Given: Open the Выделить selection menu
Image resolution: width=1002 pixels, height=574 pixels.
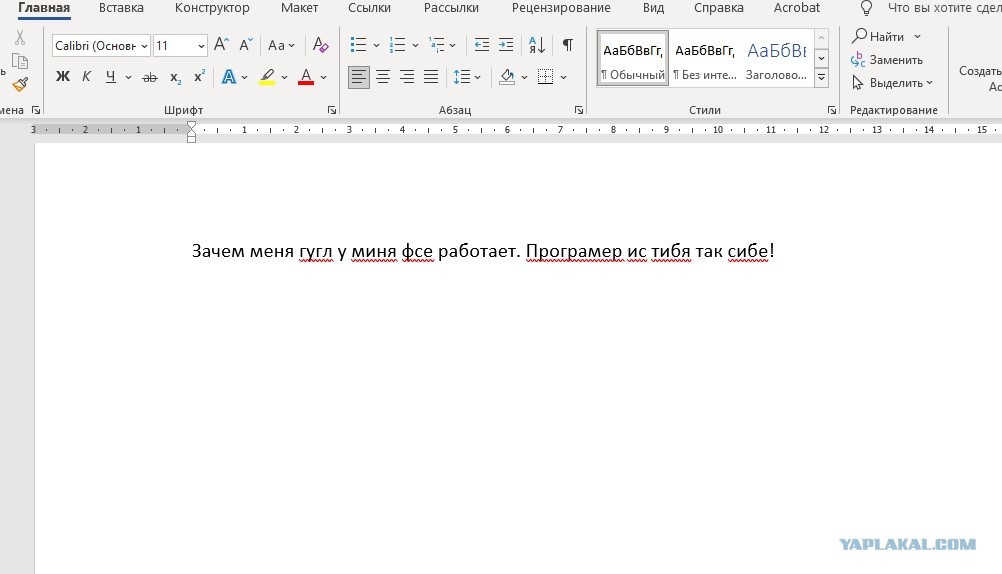Looking at the screenshot, I should coord(892,82).
